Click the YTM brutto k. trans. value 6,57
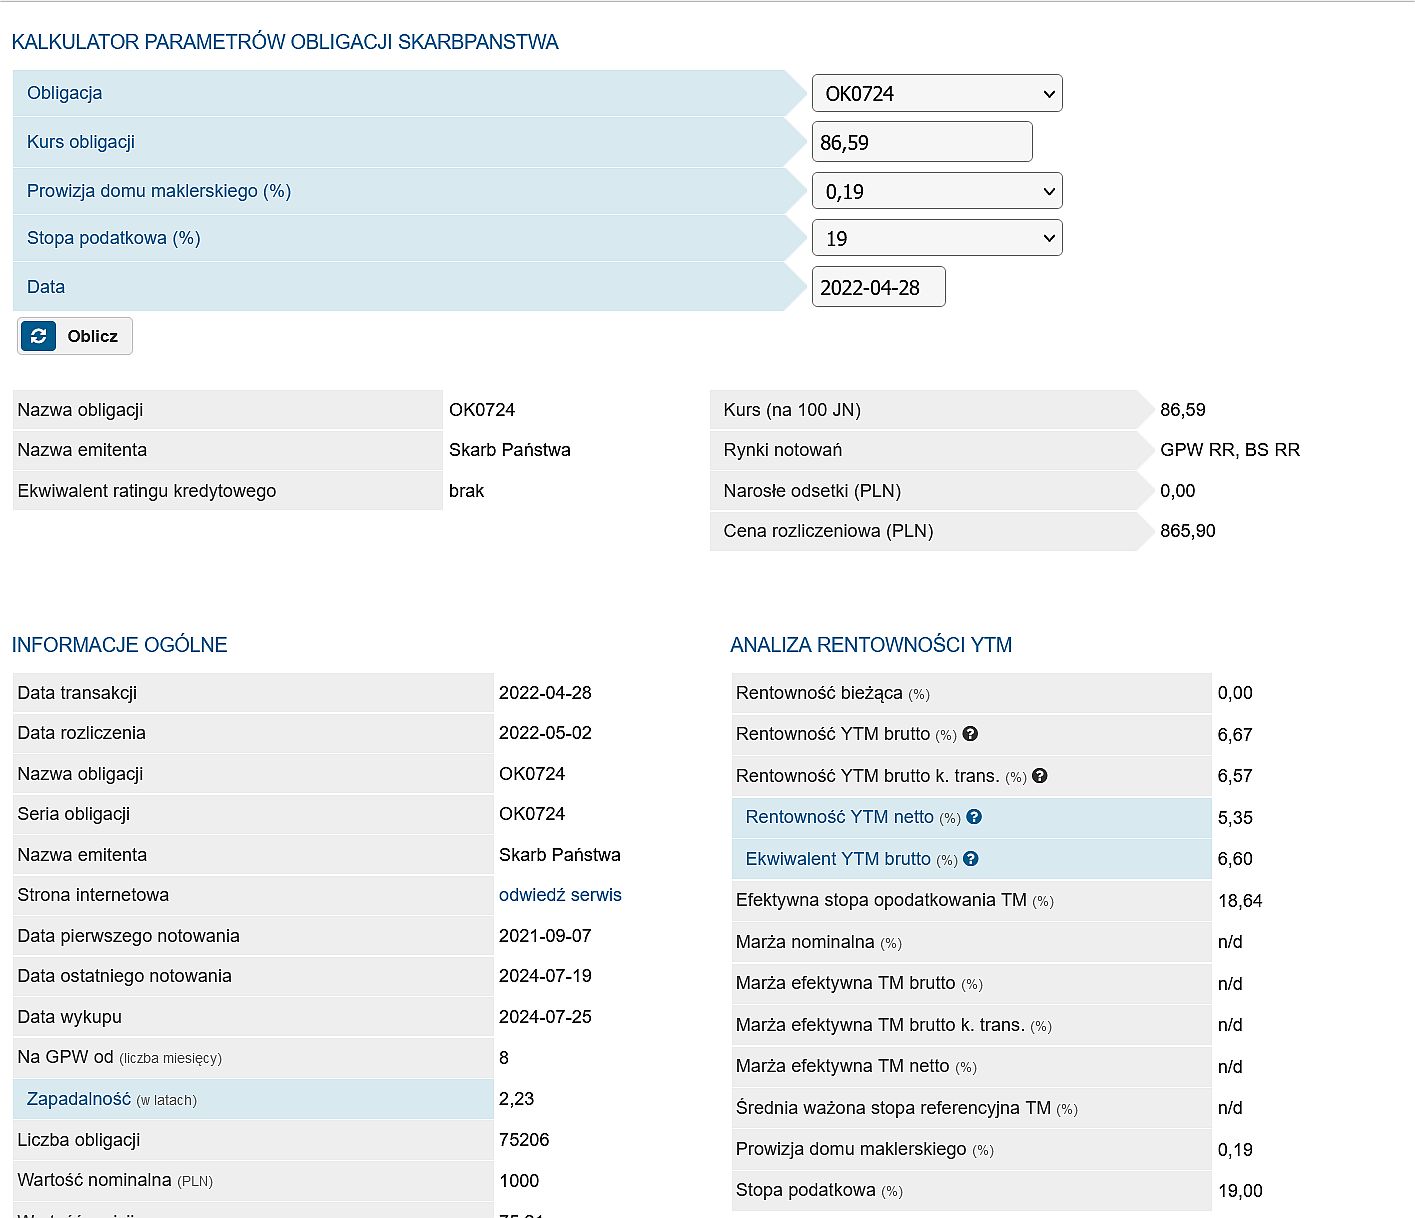Image resolution: width=1415 pixels, height=1218 pixels. [x=1235, y=776]
